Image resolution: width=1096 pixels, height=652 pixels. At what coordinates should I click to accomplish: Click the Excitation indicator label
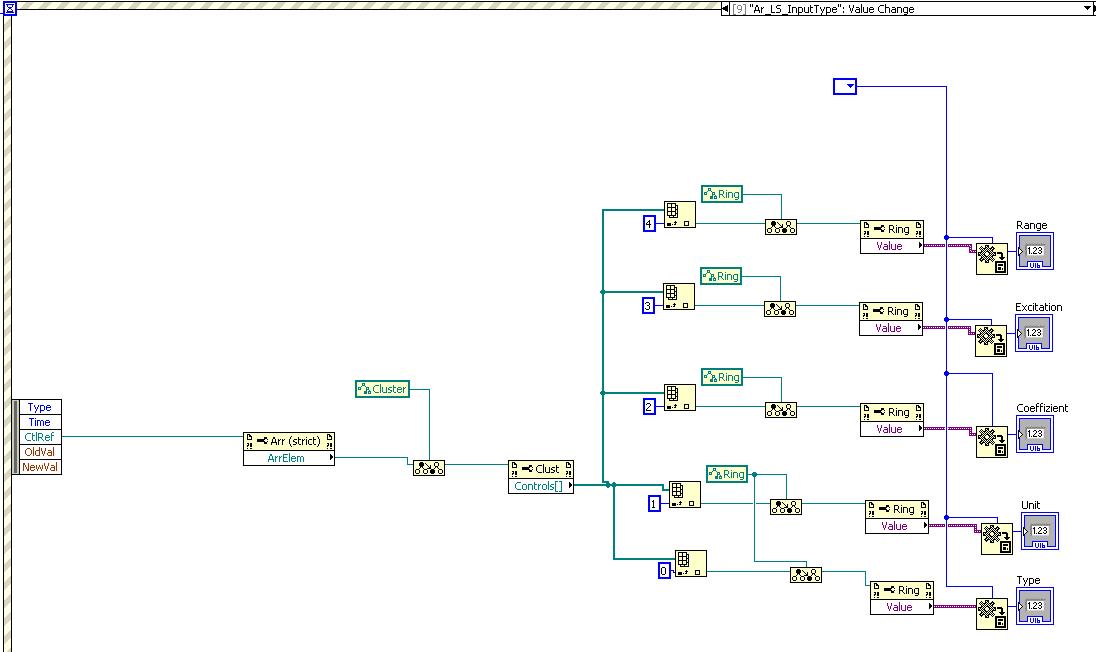click(1039, 307)
